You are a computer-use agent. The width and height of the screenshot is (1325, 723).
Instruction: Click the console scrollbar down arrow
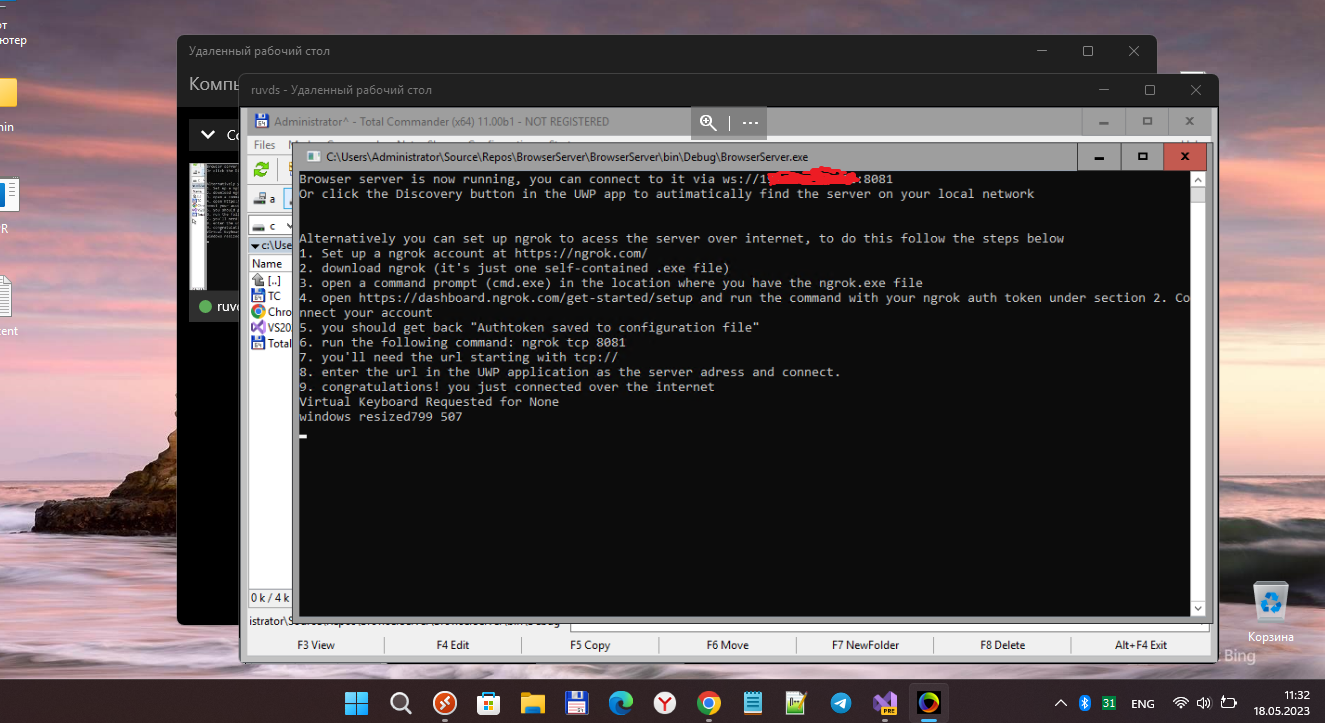[1198, 607]
